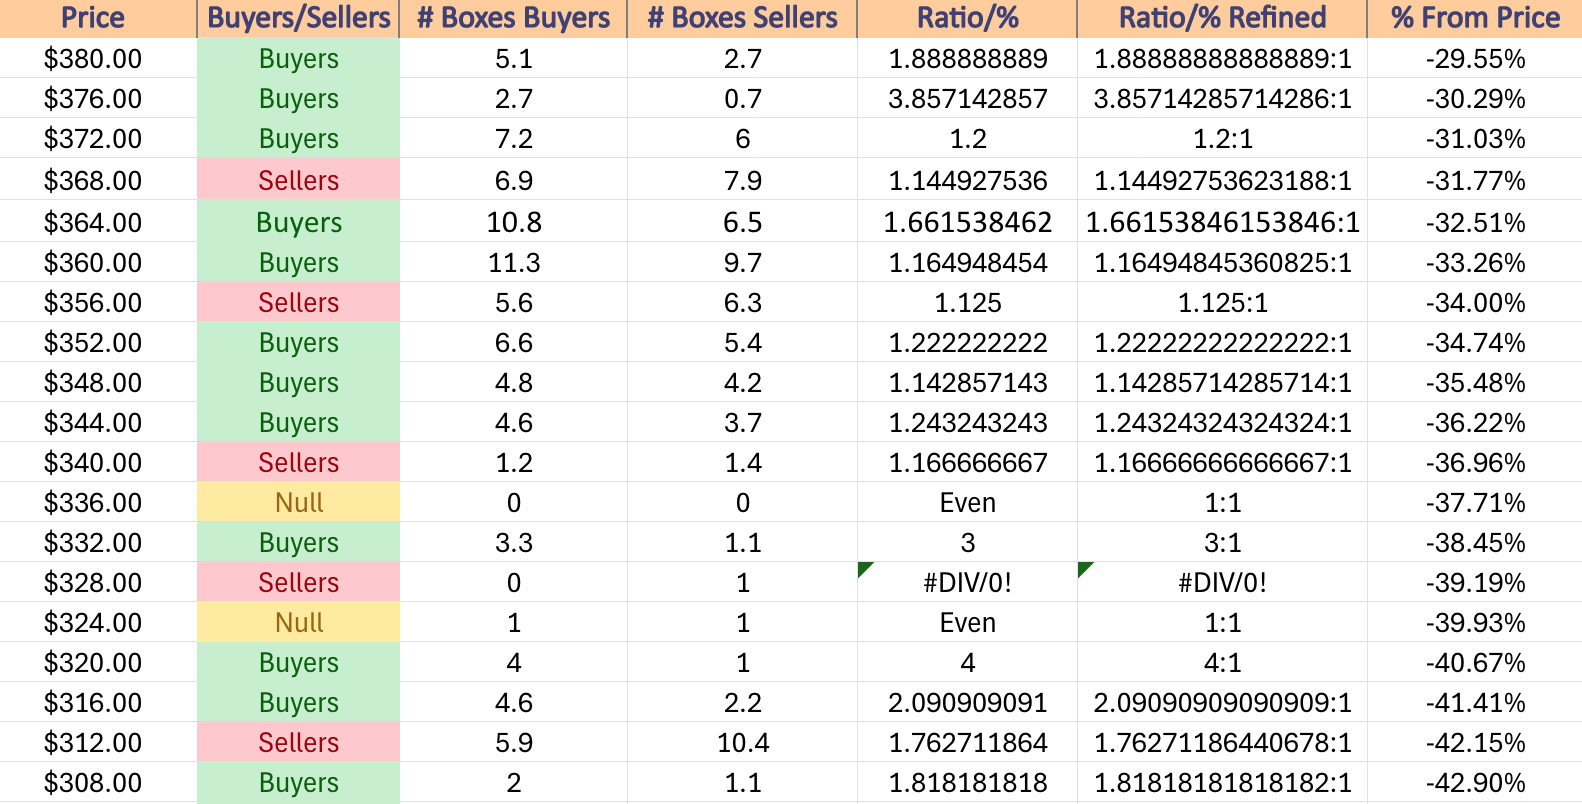Select the Buyers/Sellers column header
Screen dimensions: 1582x804
coord(298,18)
